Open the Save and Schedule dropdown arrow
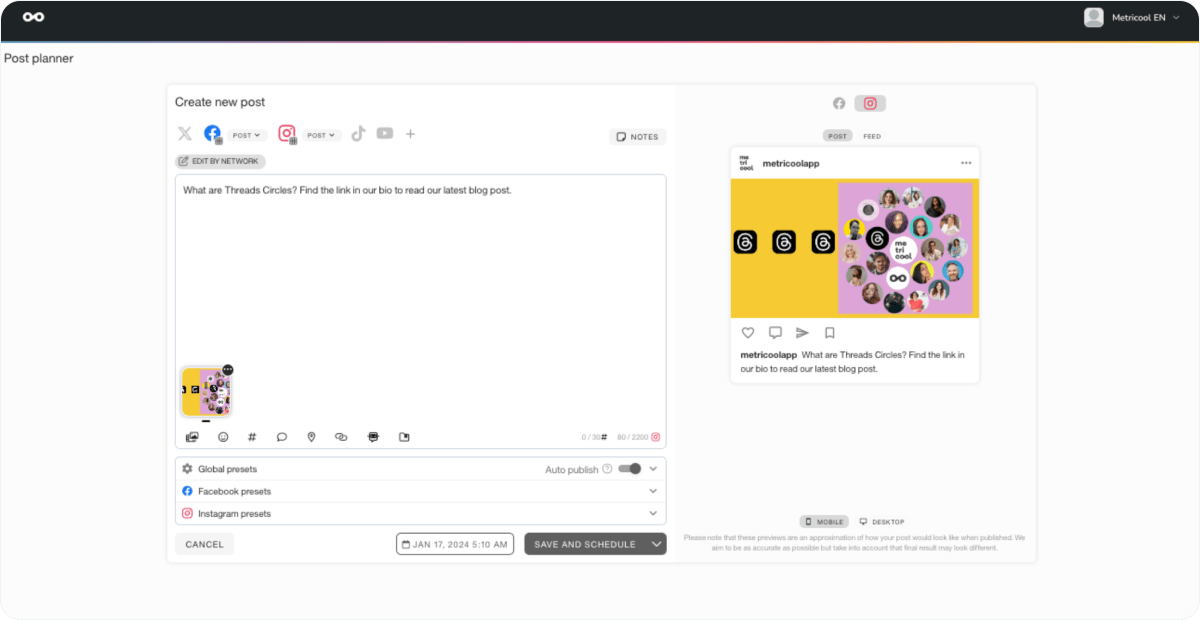Viewport: 1200px width, 620px height. pos(656,544)
